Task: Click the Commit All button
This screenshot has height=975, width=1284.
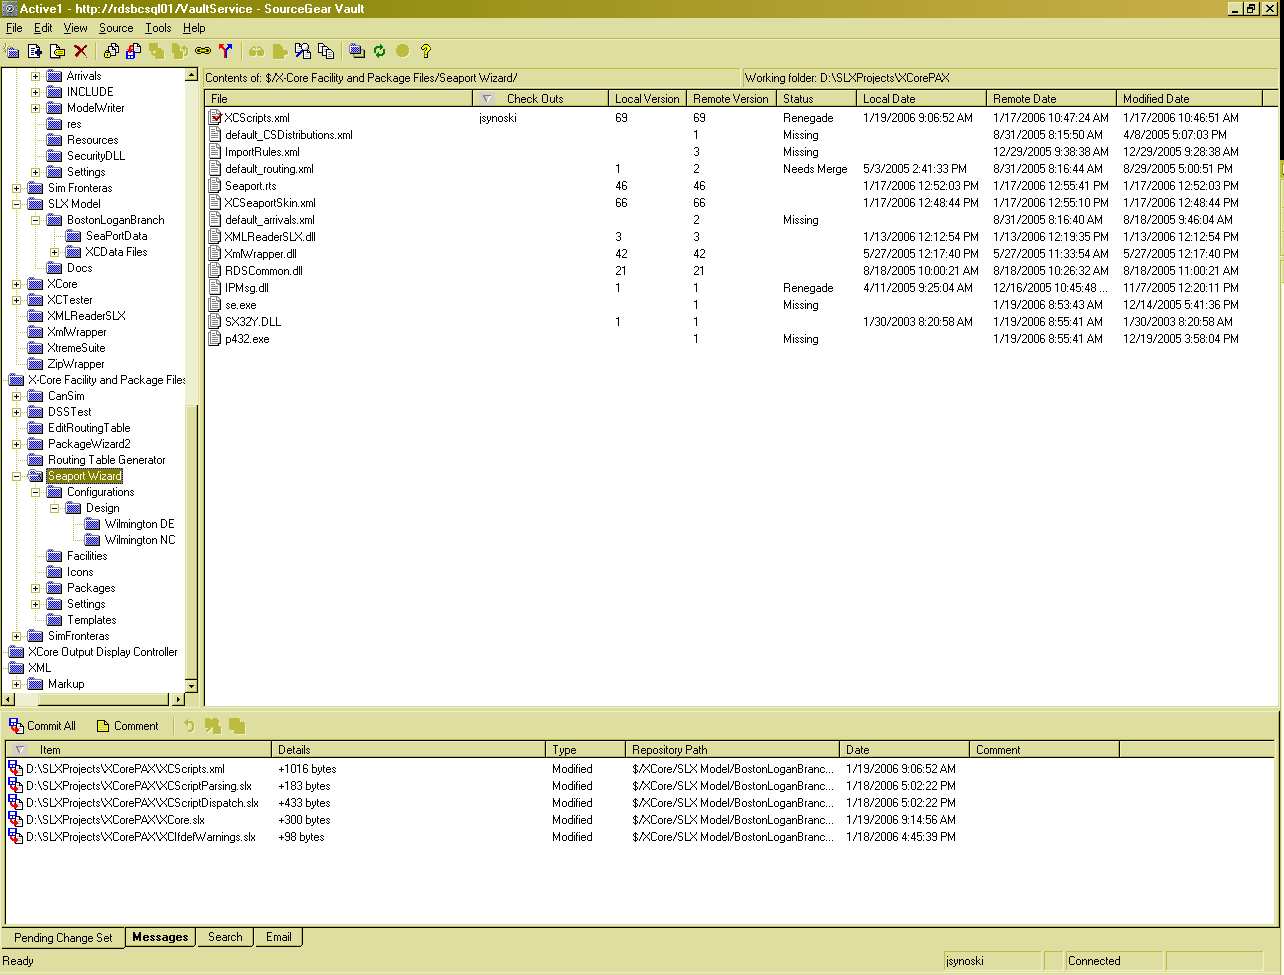Action: 42,726
